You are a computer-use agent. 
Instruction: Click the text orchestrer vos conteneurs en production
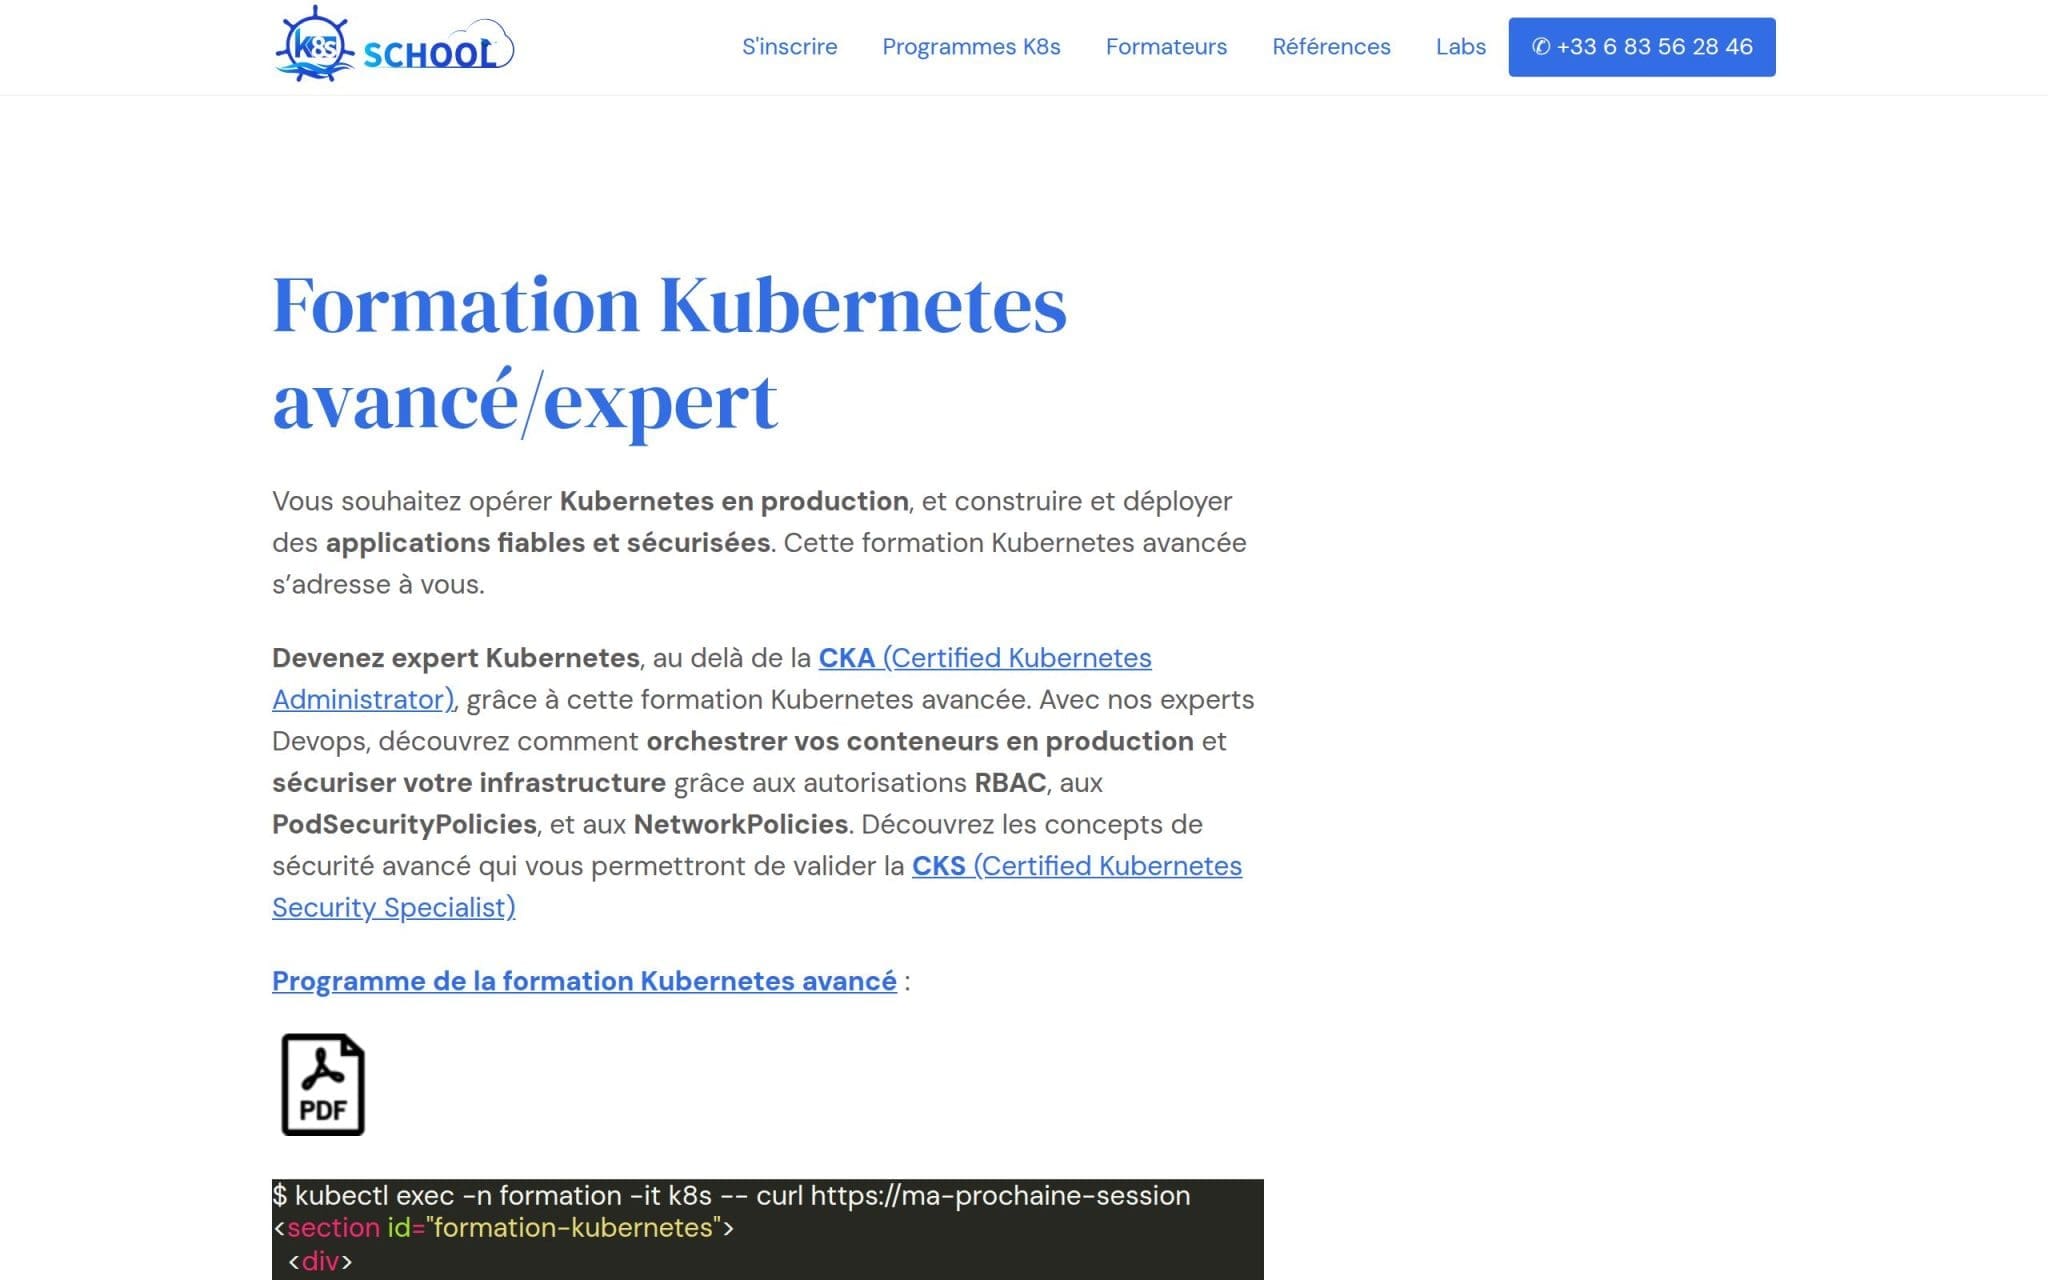pyautogui.click(x=920, y=741)
